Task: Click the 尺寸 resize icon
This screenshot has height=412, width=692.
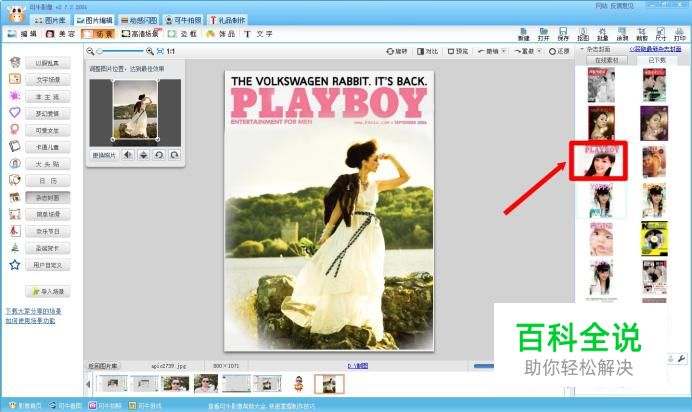Action: coord(661,34)
